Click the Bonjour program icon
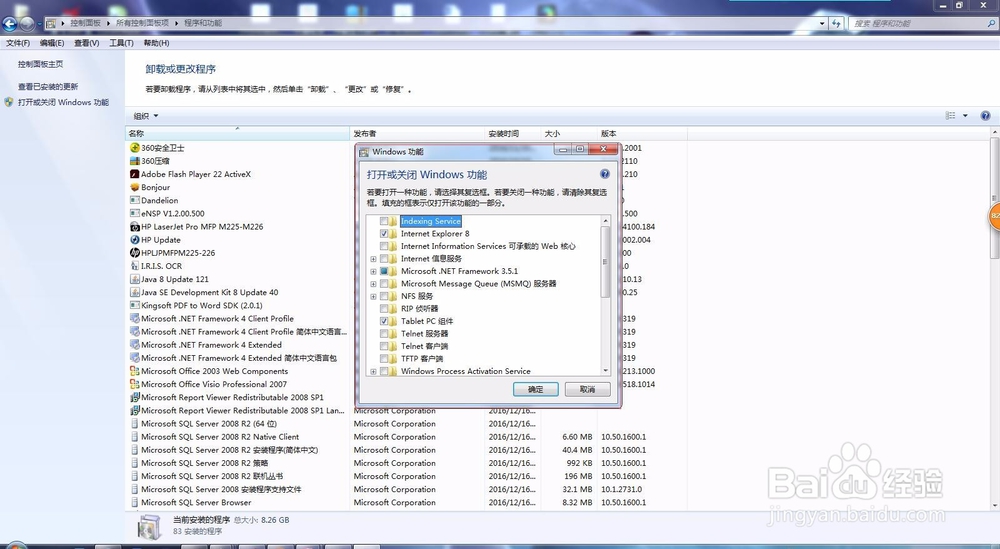This screenshot has width=1000, height=549. point(135,187)
